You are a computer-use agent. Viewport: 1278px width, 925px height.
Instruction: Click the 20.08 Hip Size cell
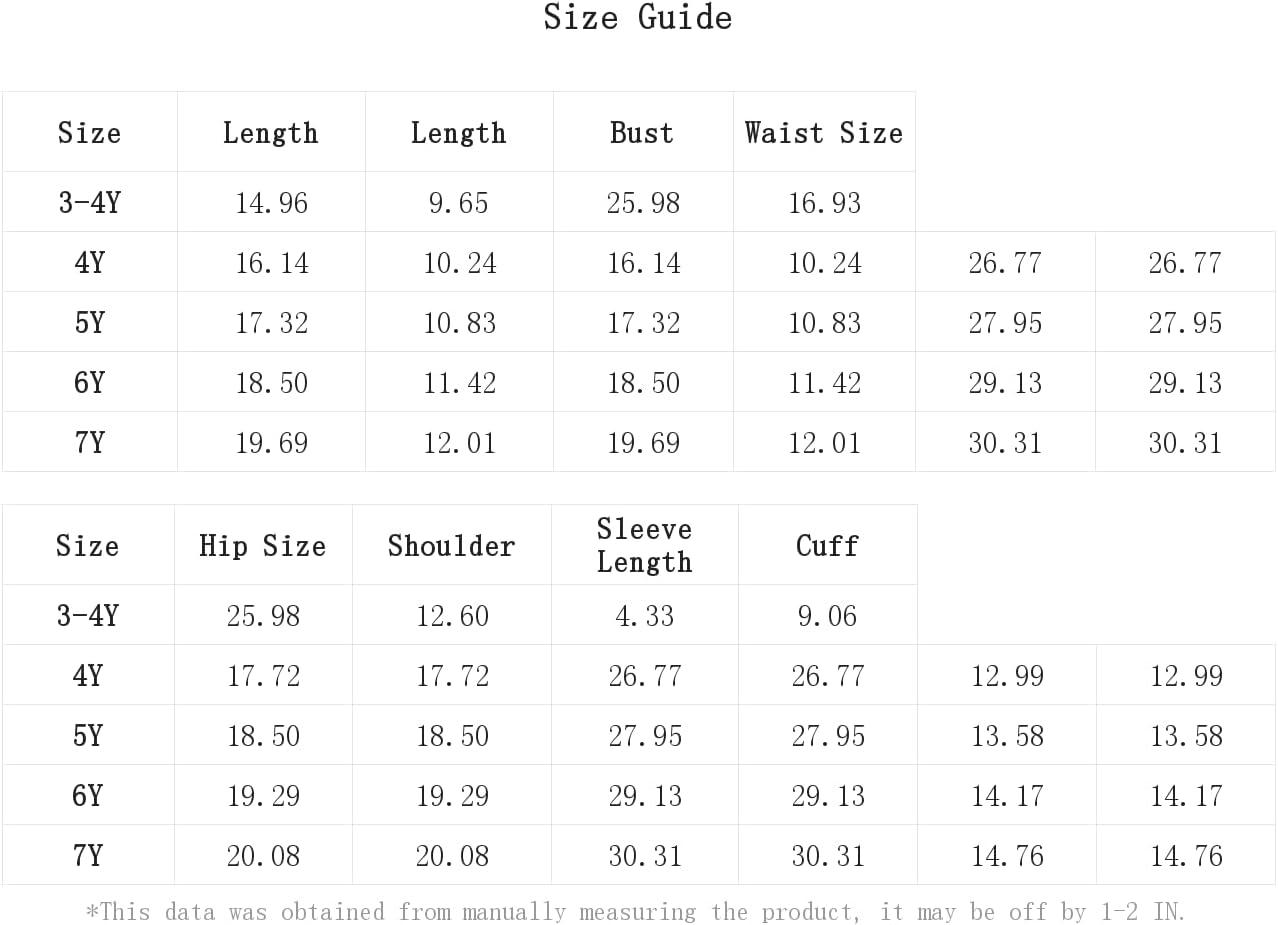(263, 856)
